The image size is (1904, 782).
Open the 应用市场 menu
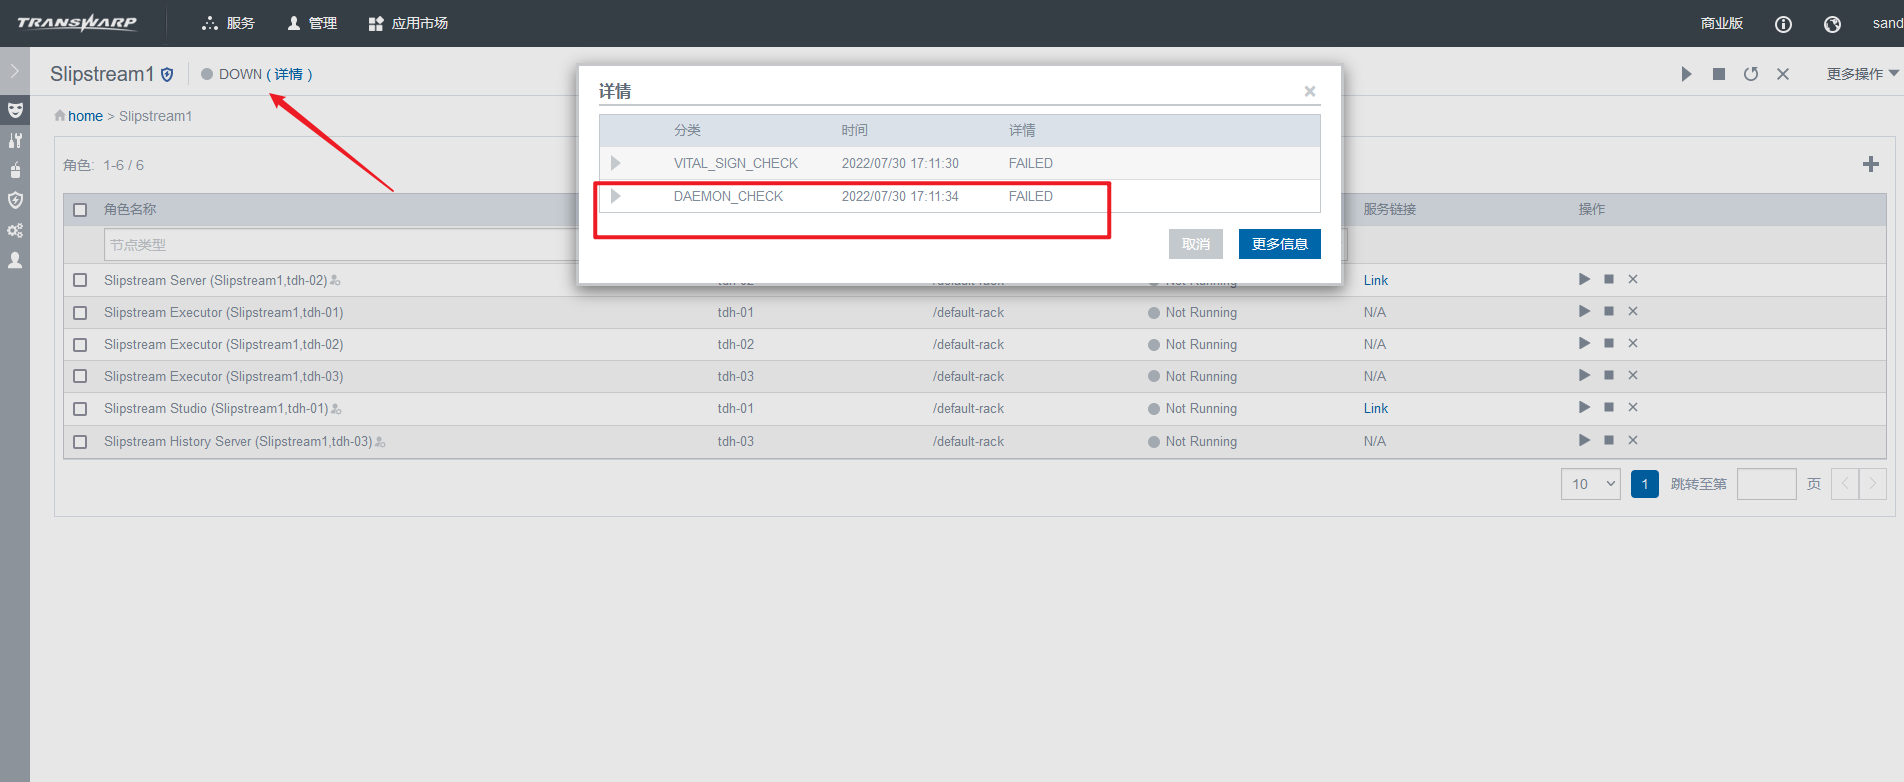point(408,23)
